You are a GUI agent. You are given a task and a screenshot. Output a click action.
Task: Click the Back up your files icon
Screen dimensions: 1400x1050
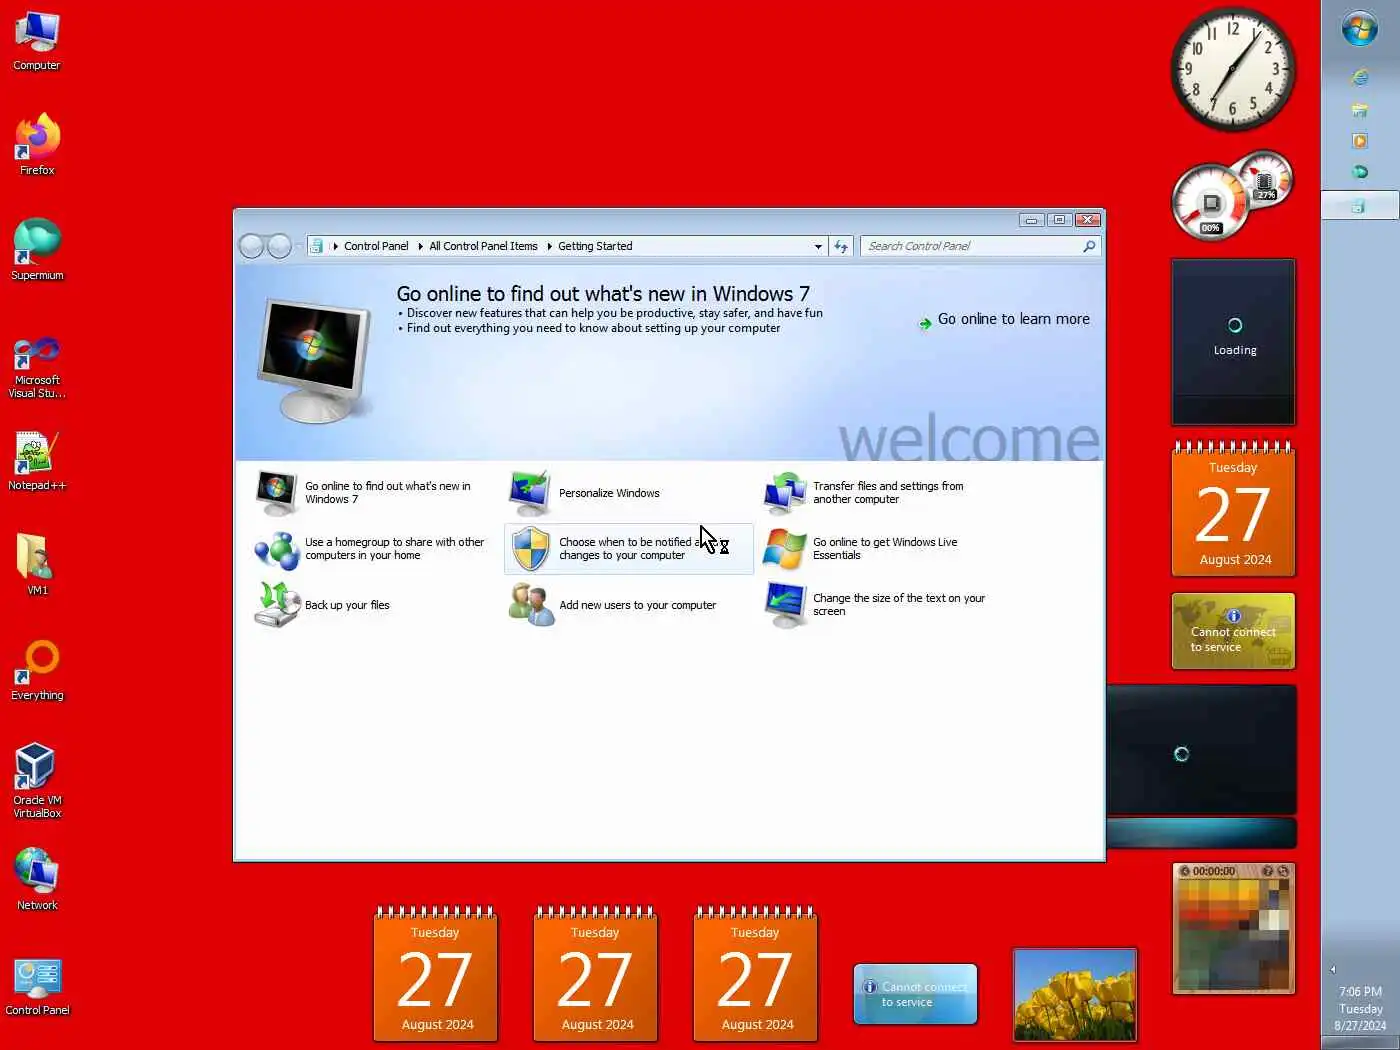[277, 604]
